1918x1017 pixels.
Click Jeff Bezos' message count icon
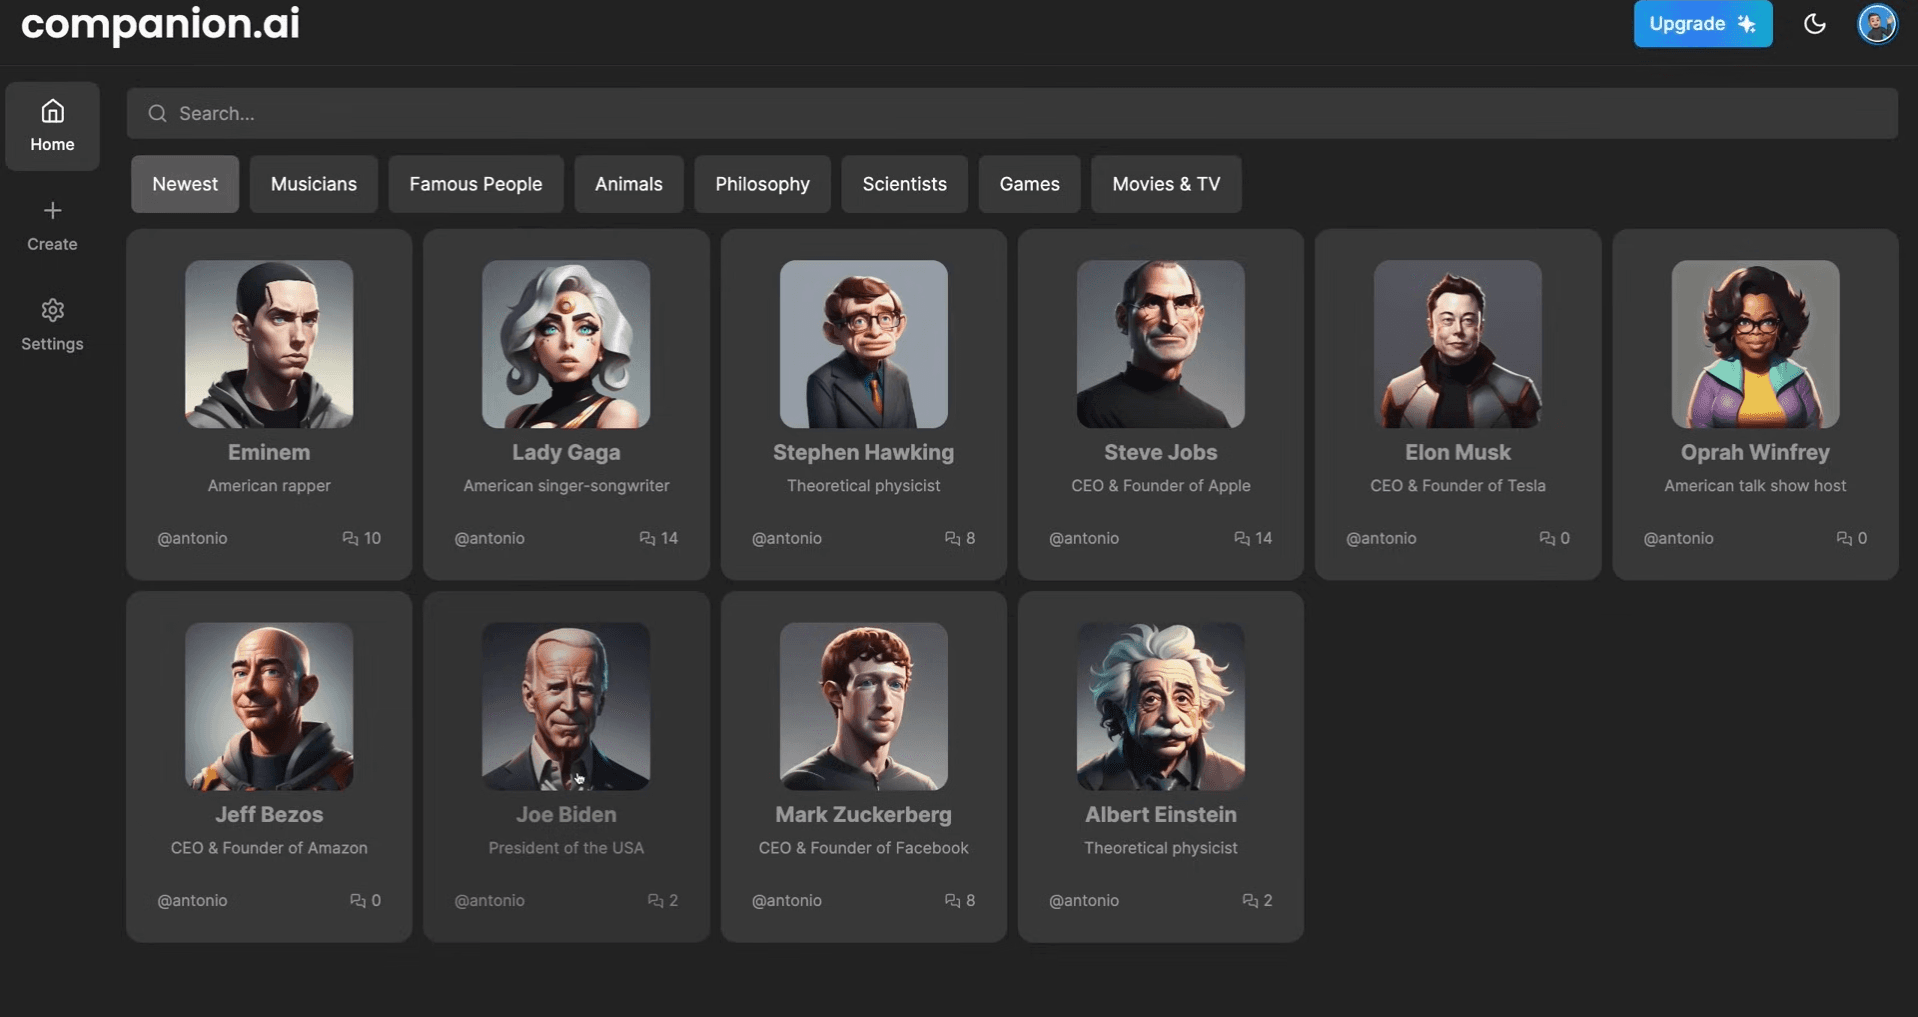357,900
